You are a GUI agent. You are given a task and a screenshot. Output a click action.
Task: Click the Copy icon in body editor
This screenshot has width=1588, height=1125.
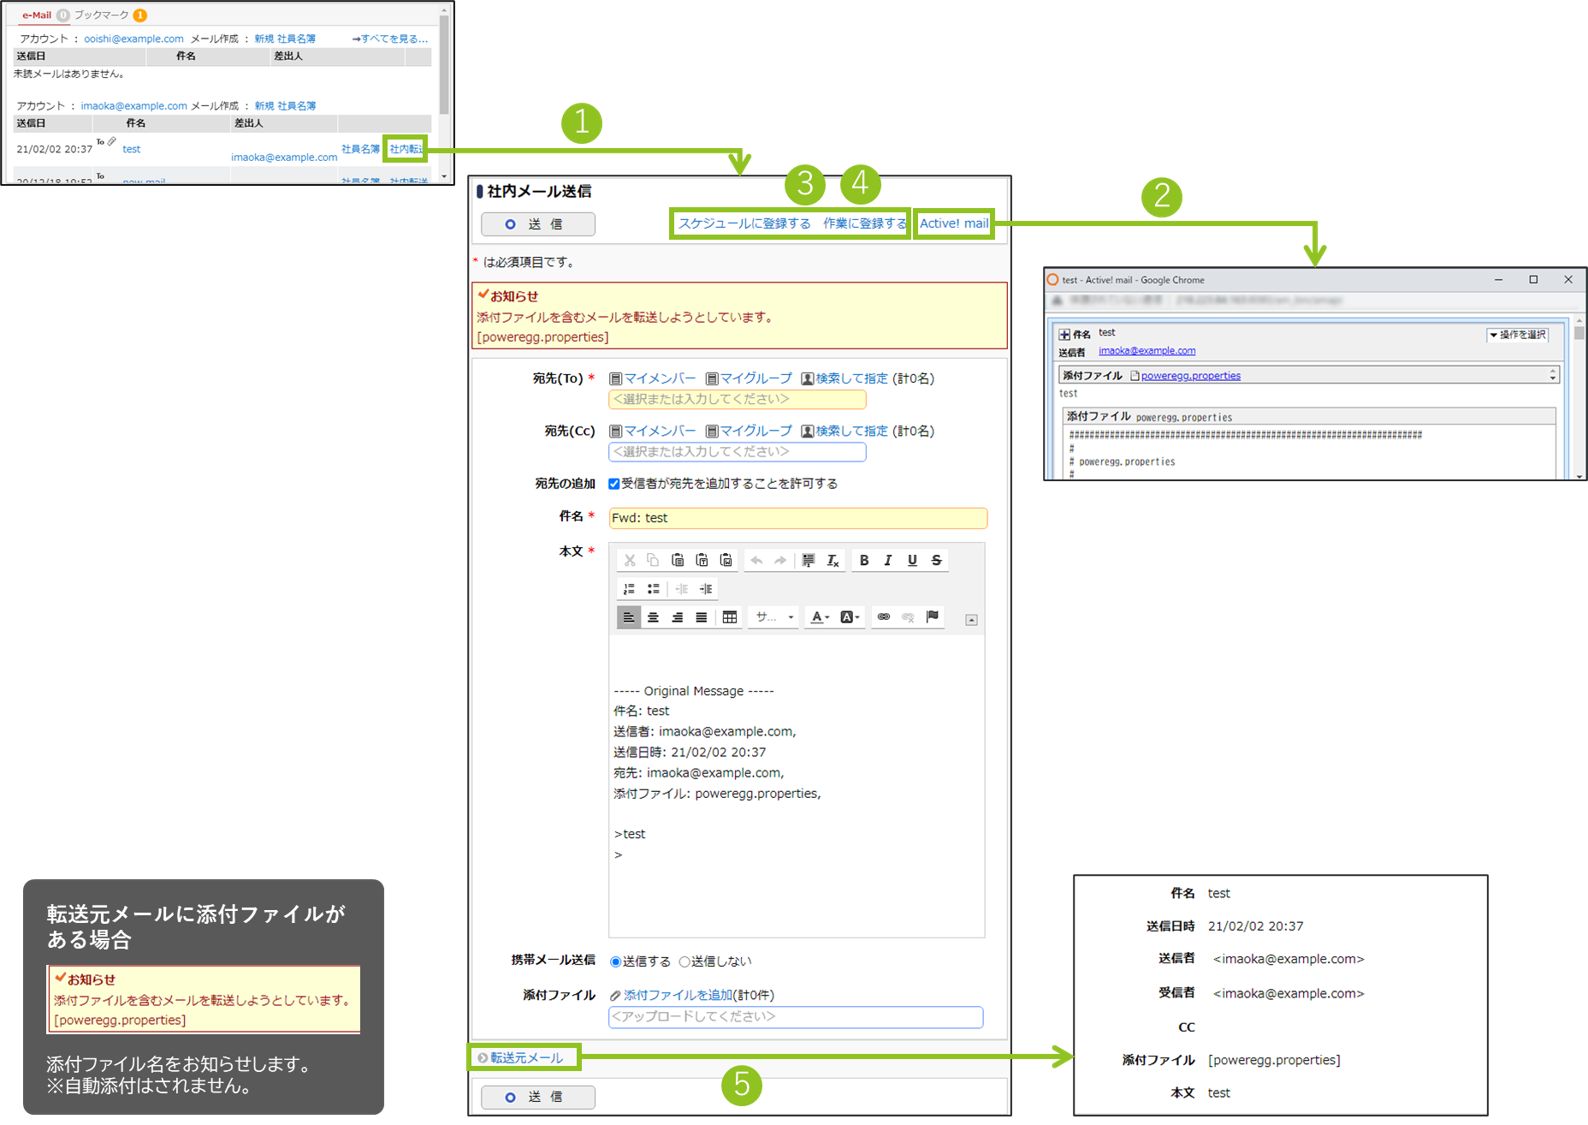[653, 560]
